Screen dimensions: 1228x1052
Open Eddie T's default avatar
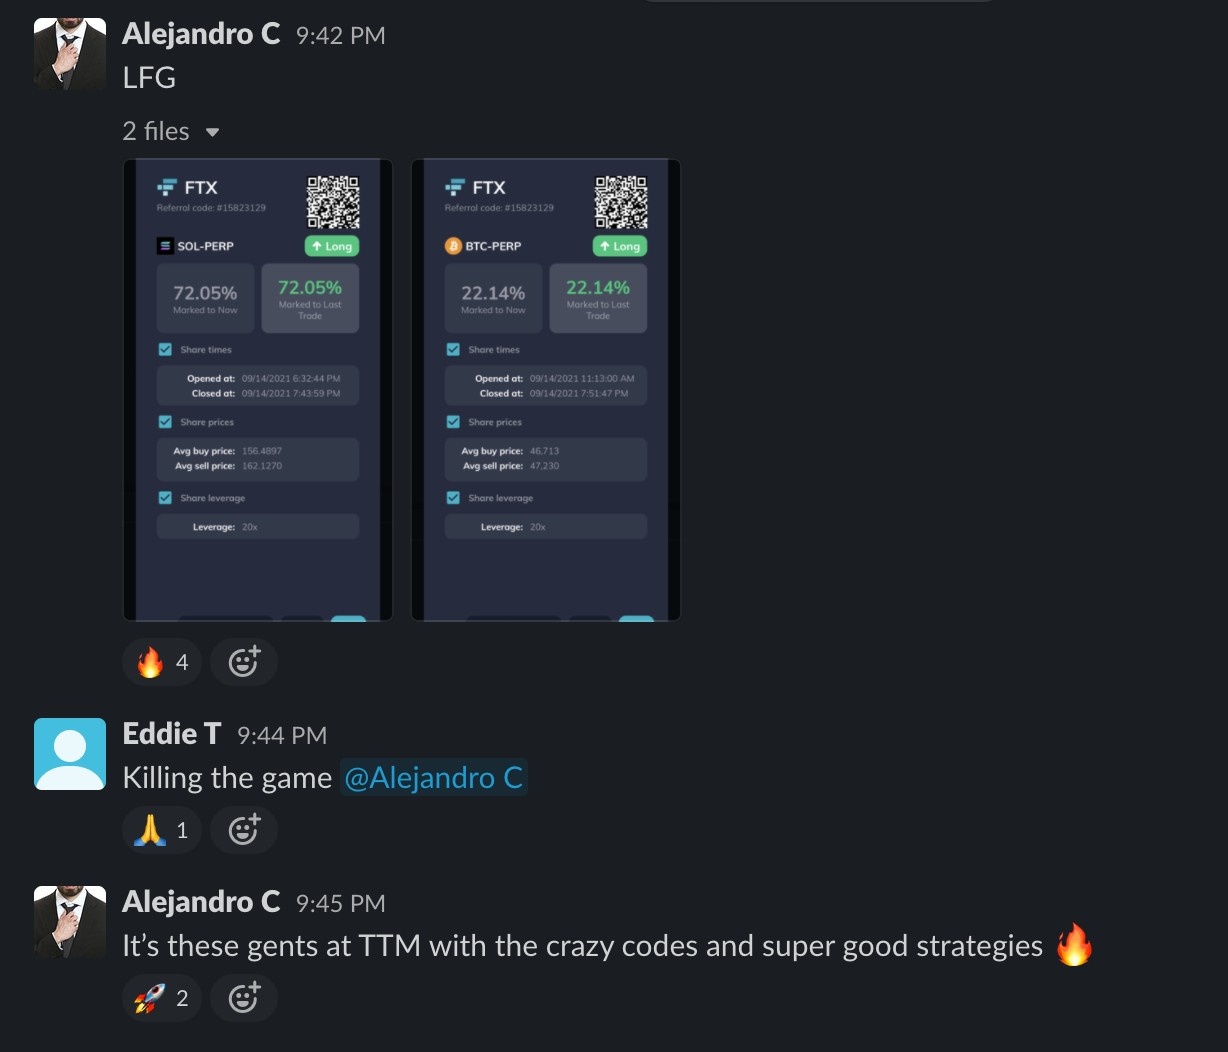[70, 754]
